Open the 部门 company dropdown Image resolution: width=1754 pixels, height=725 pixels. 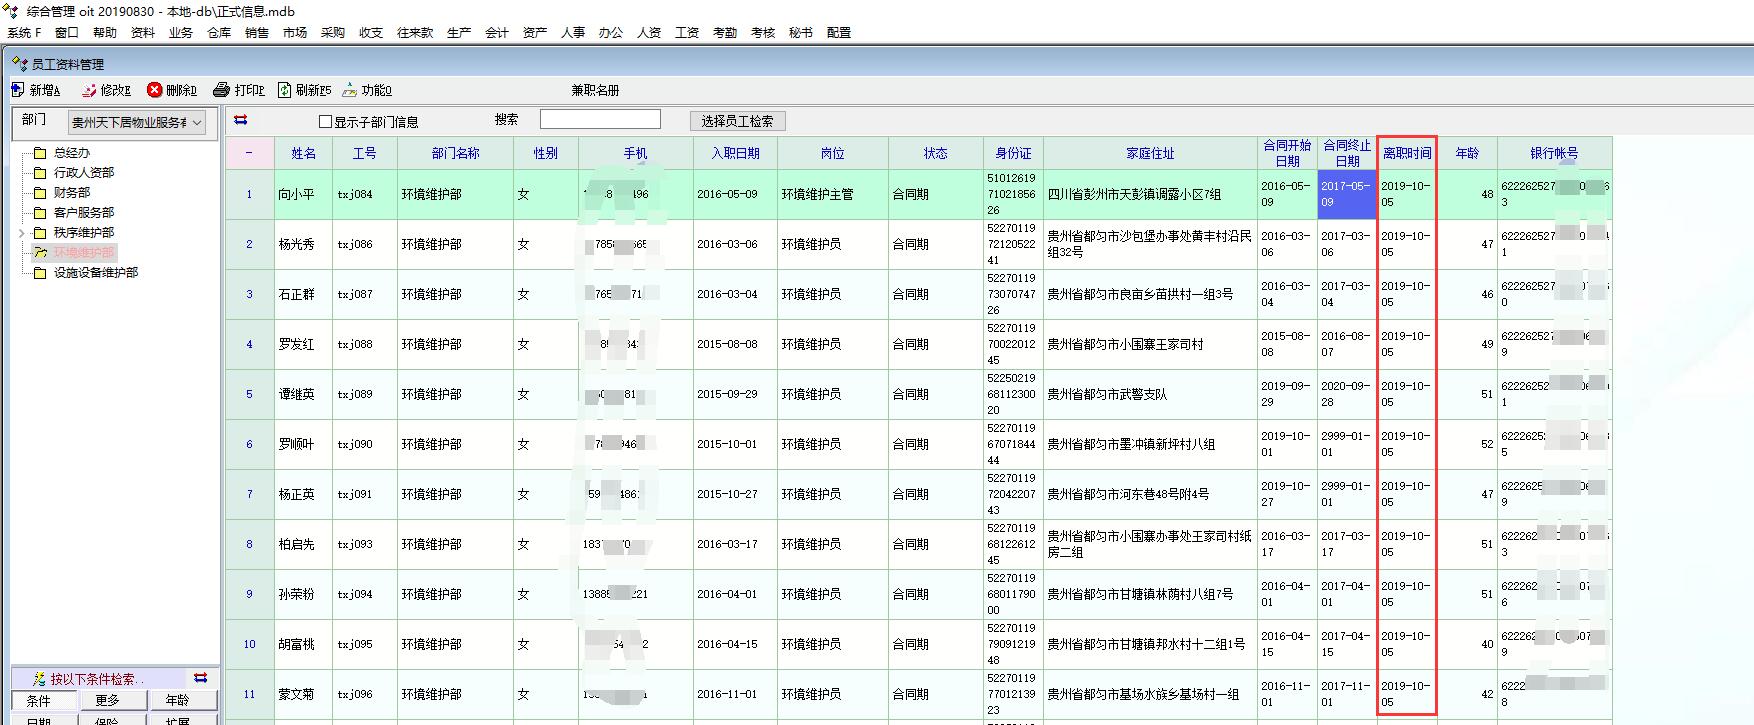(197, 122)
